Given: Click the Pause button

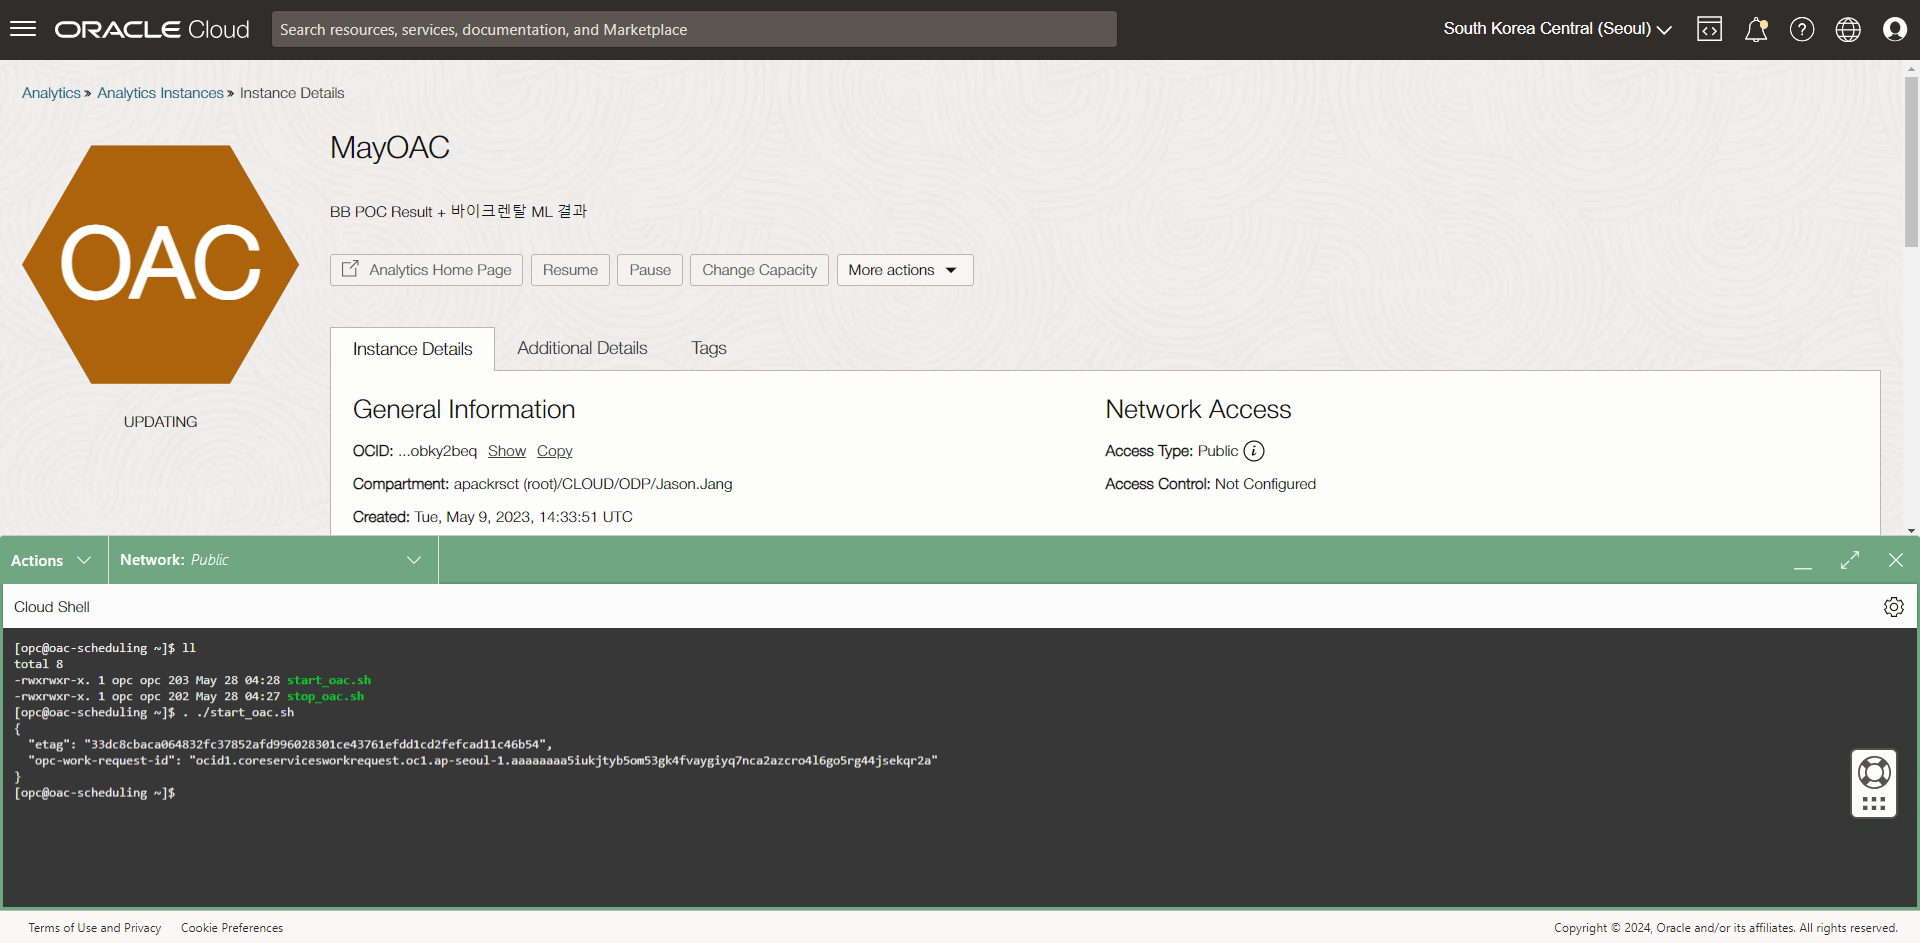Looking at the screenshot, I should click(650, 270).
